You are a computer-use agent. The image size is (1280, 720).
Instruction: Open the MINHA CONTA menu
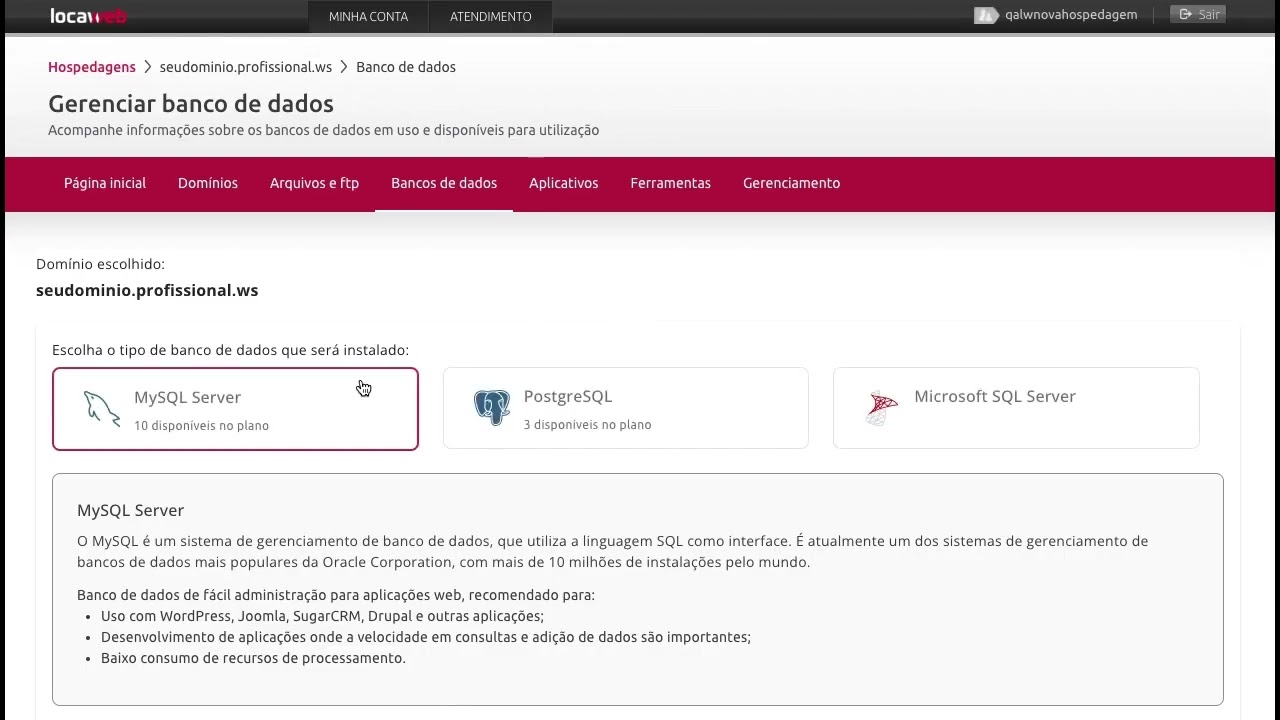pyautogui.click(x=368, y=17)
